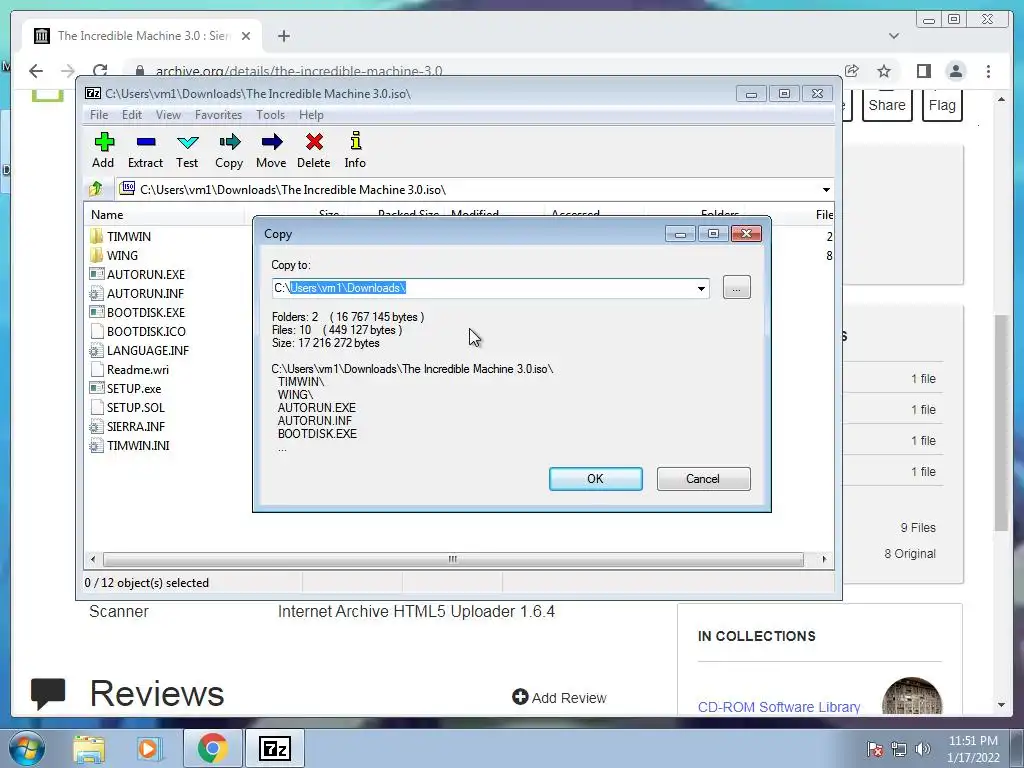Open the View menu
This screenshot has height=768, width=1024.
point(168,115)
